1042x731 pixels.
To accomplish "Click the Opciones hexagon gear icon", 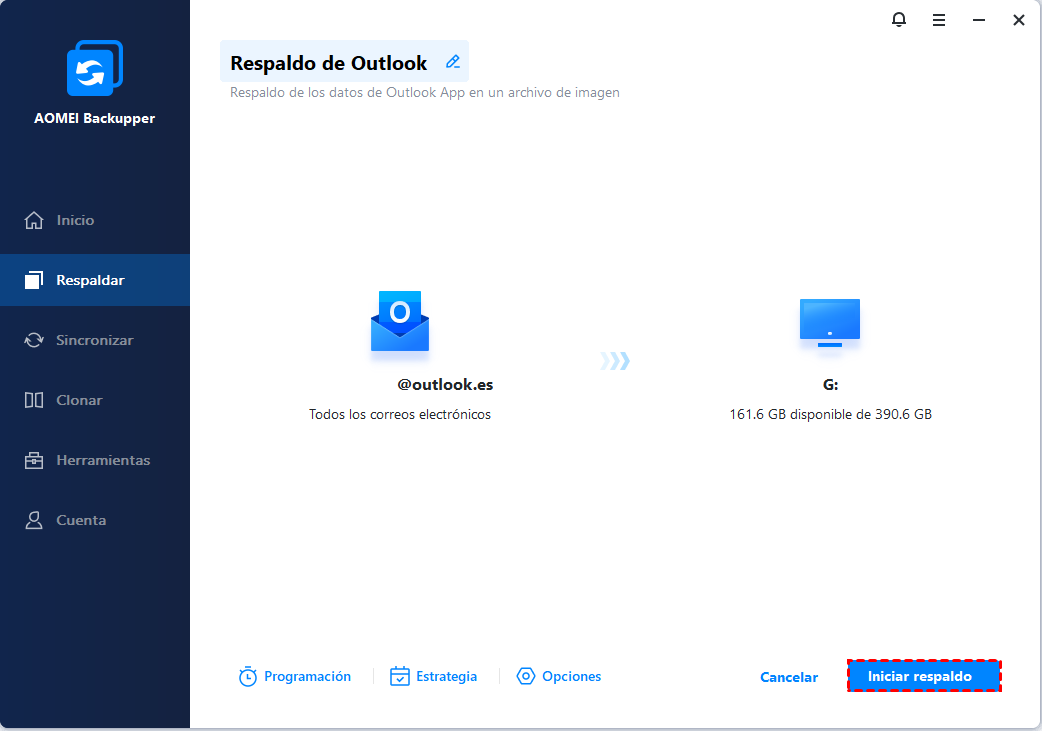I will coord(526,677).
